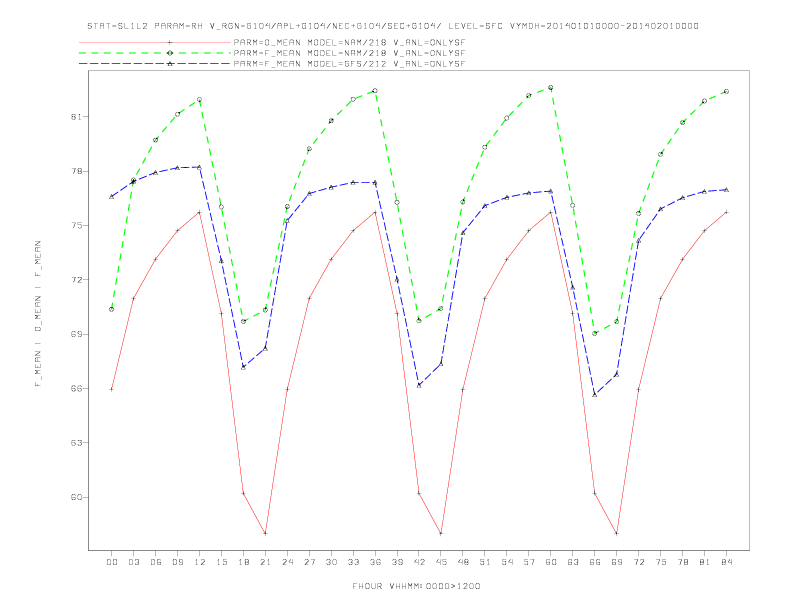Click x-axis tick label 24
This screenshot has width=792, height=612.
click(287, 562)
